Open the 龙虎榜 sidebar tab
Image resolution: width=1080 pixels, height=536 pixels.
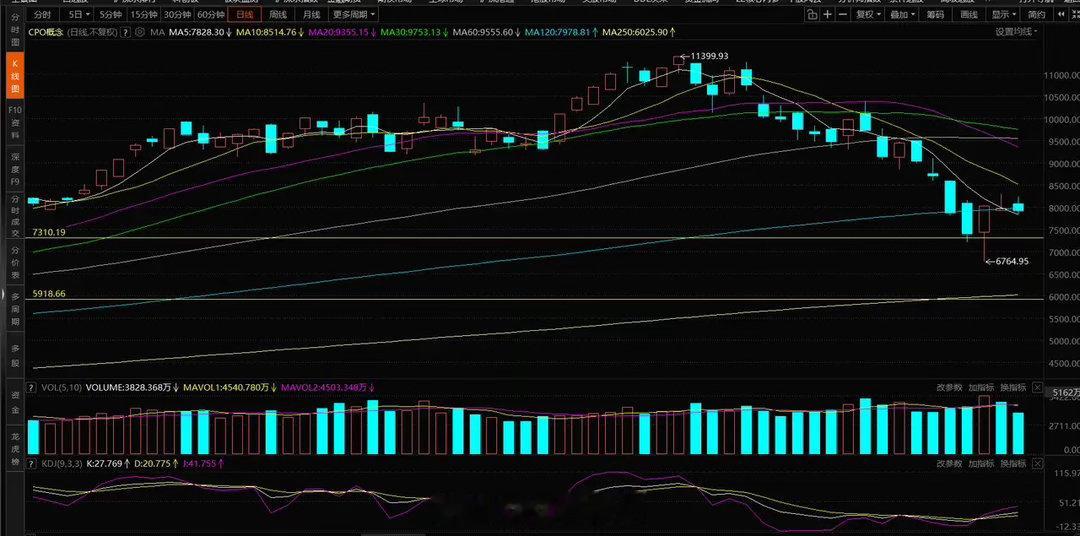[x=14, y=448]
